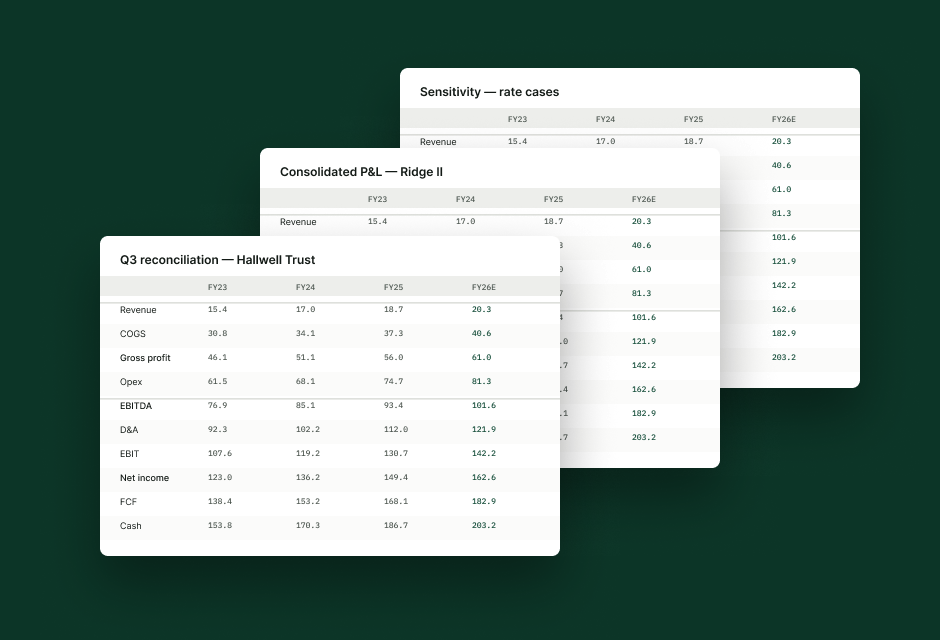940x640 pixels.
Task: Select D&A FY24 value 102.2
Action: (308, 429)
